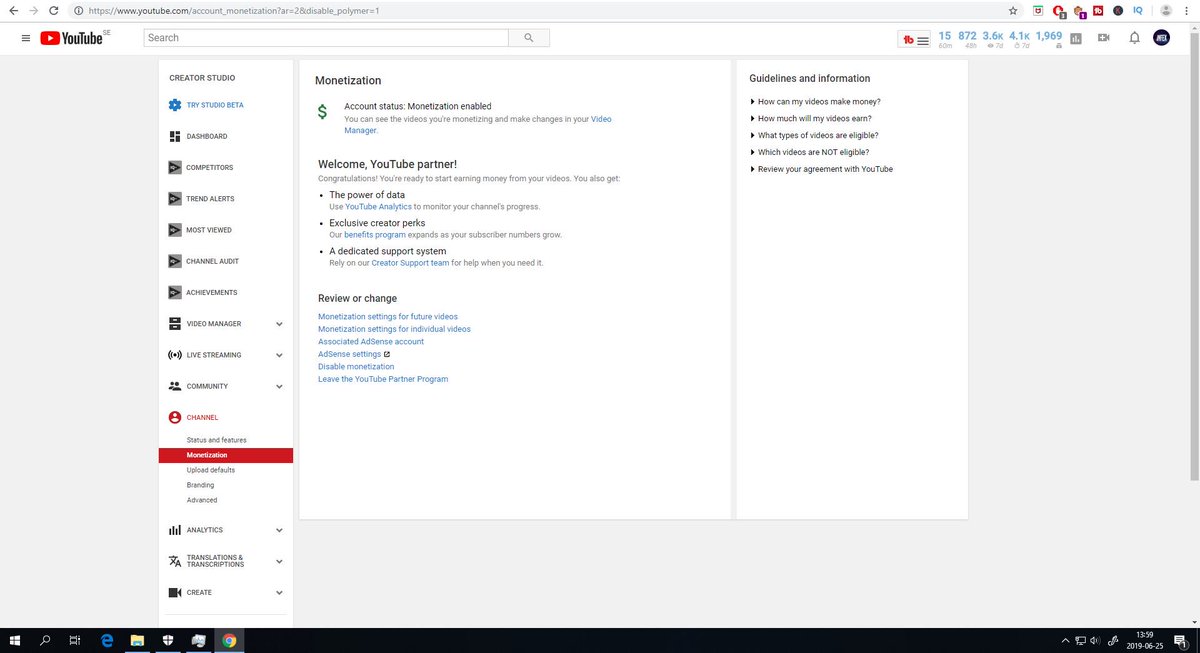Click the browser address bar URL
The height and width of the screenshot is (653, 1200).
click(x=234, y=10)
